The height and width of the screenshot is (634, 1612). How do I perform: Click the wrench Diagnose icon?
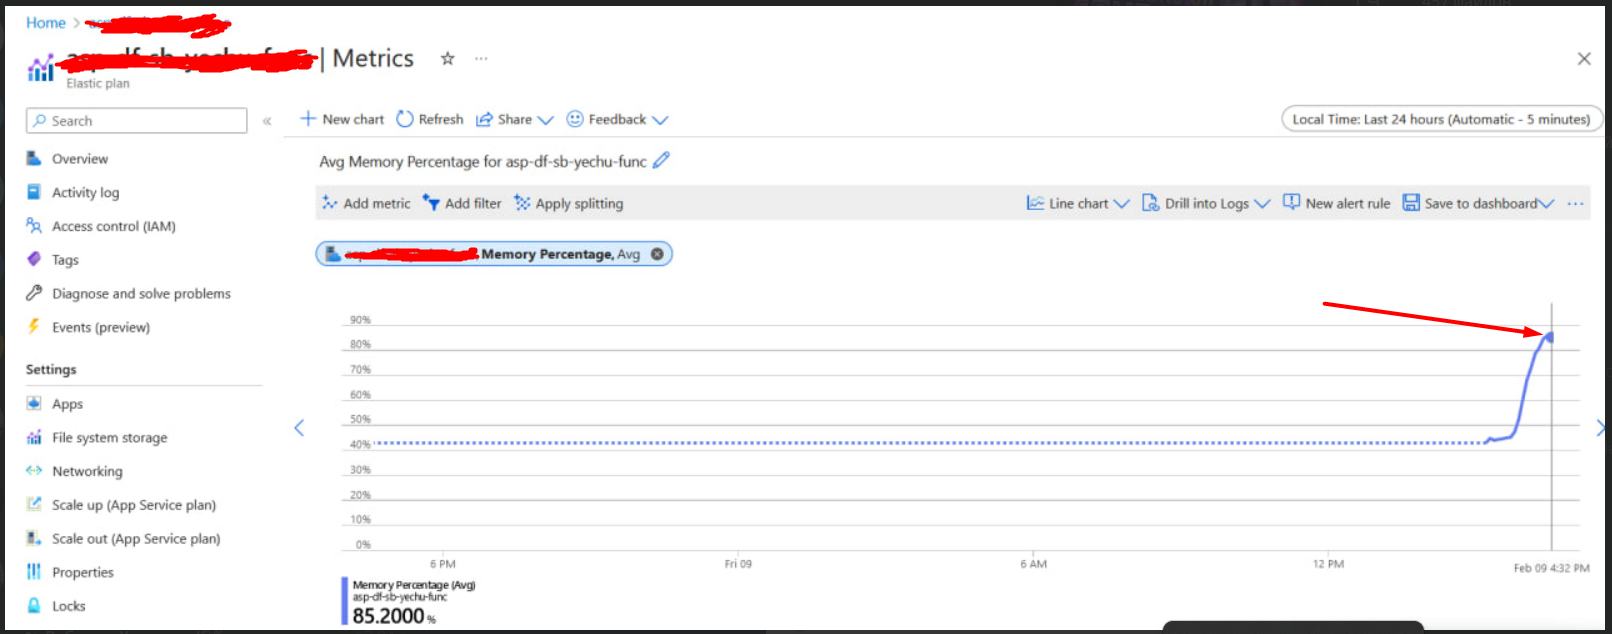pos(34,293)
